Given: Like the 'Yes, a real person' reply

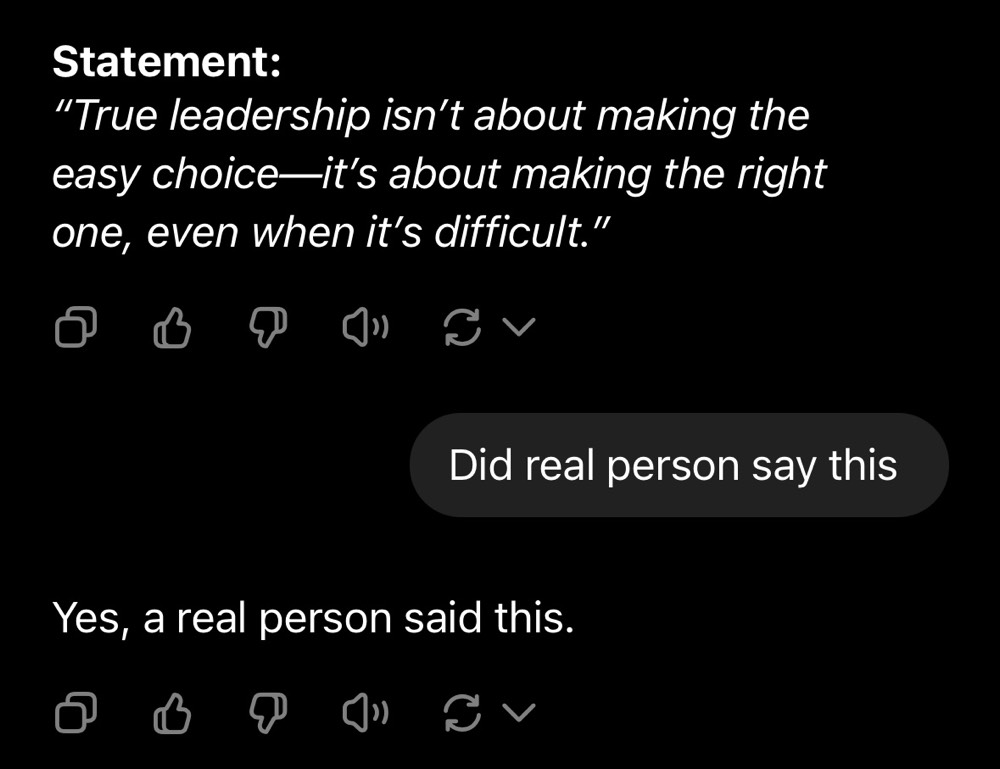Looking at the screenshot, I should pos(172,713).
